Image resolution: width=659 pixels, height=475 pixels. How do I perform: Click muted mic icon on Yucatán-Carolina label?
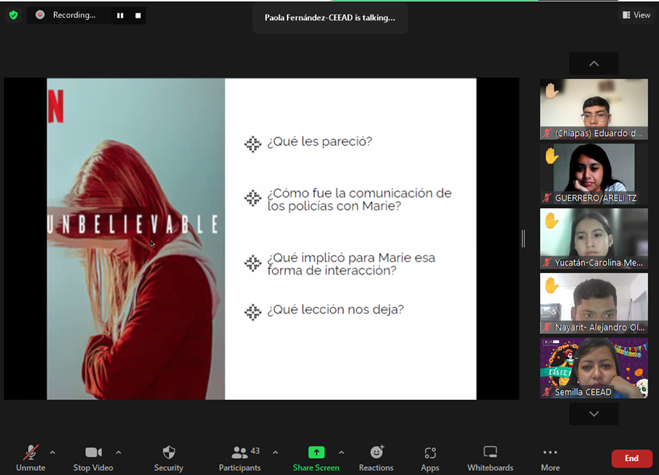click(547, 263)
